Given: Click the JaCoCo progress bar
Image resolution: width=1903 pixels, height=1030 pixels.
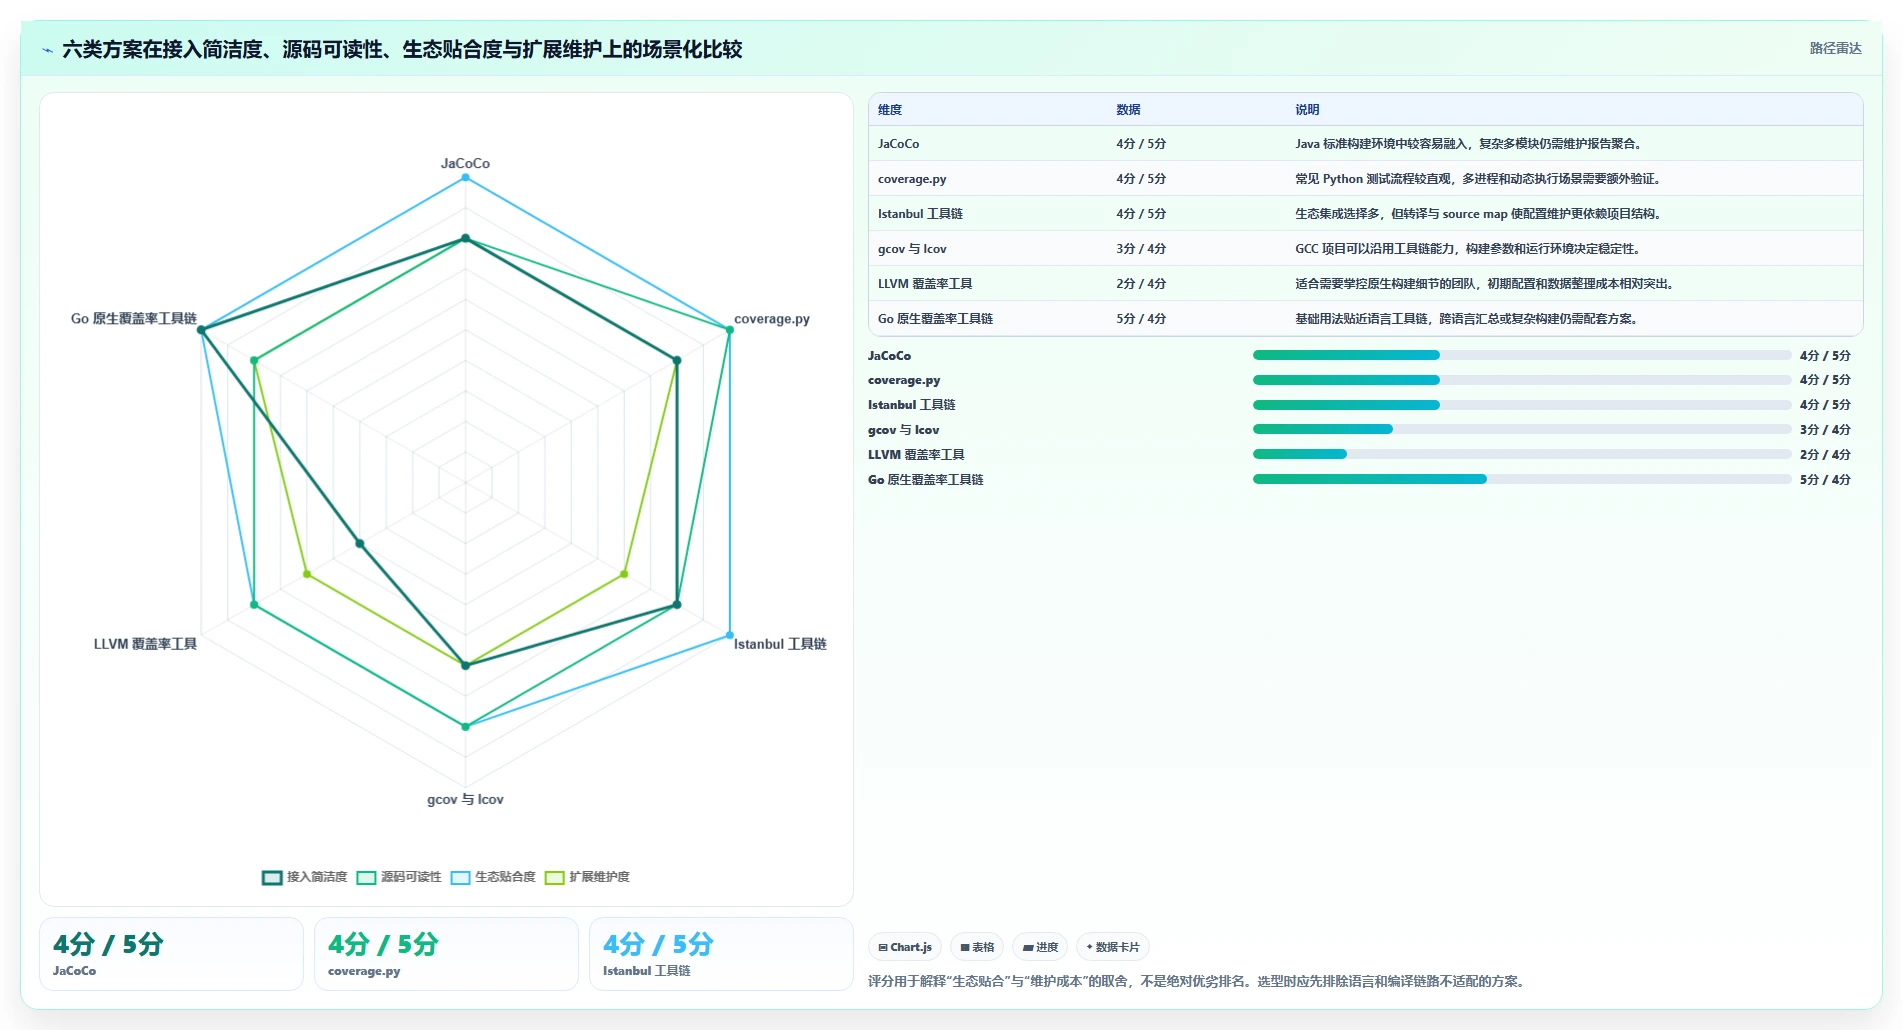Looking at the screenshot, I should coord(1522,355).
